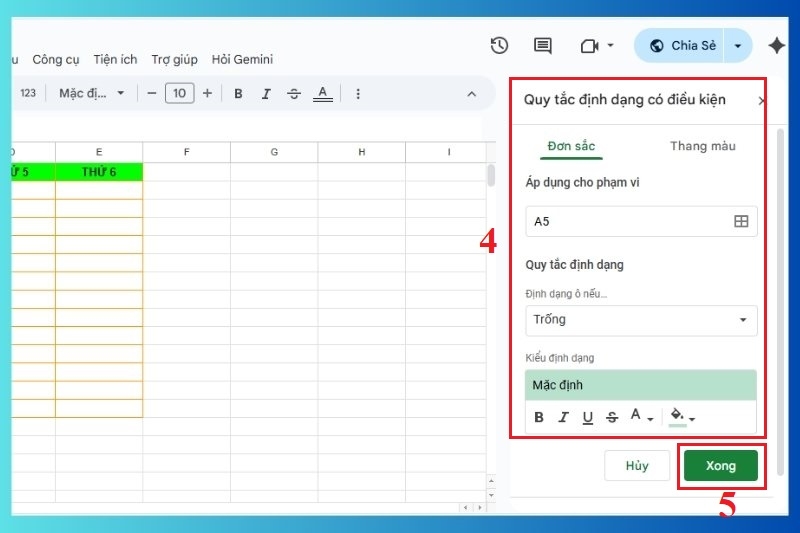800x533 pixels.
Task: Collapse the menus with up chevron
Action: click(472, 94)
